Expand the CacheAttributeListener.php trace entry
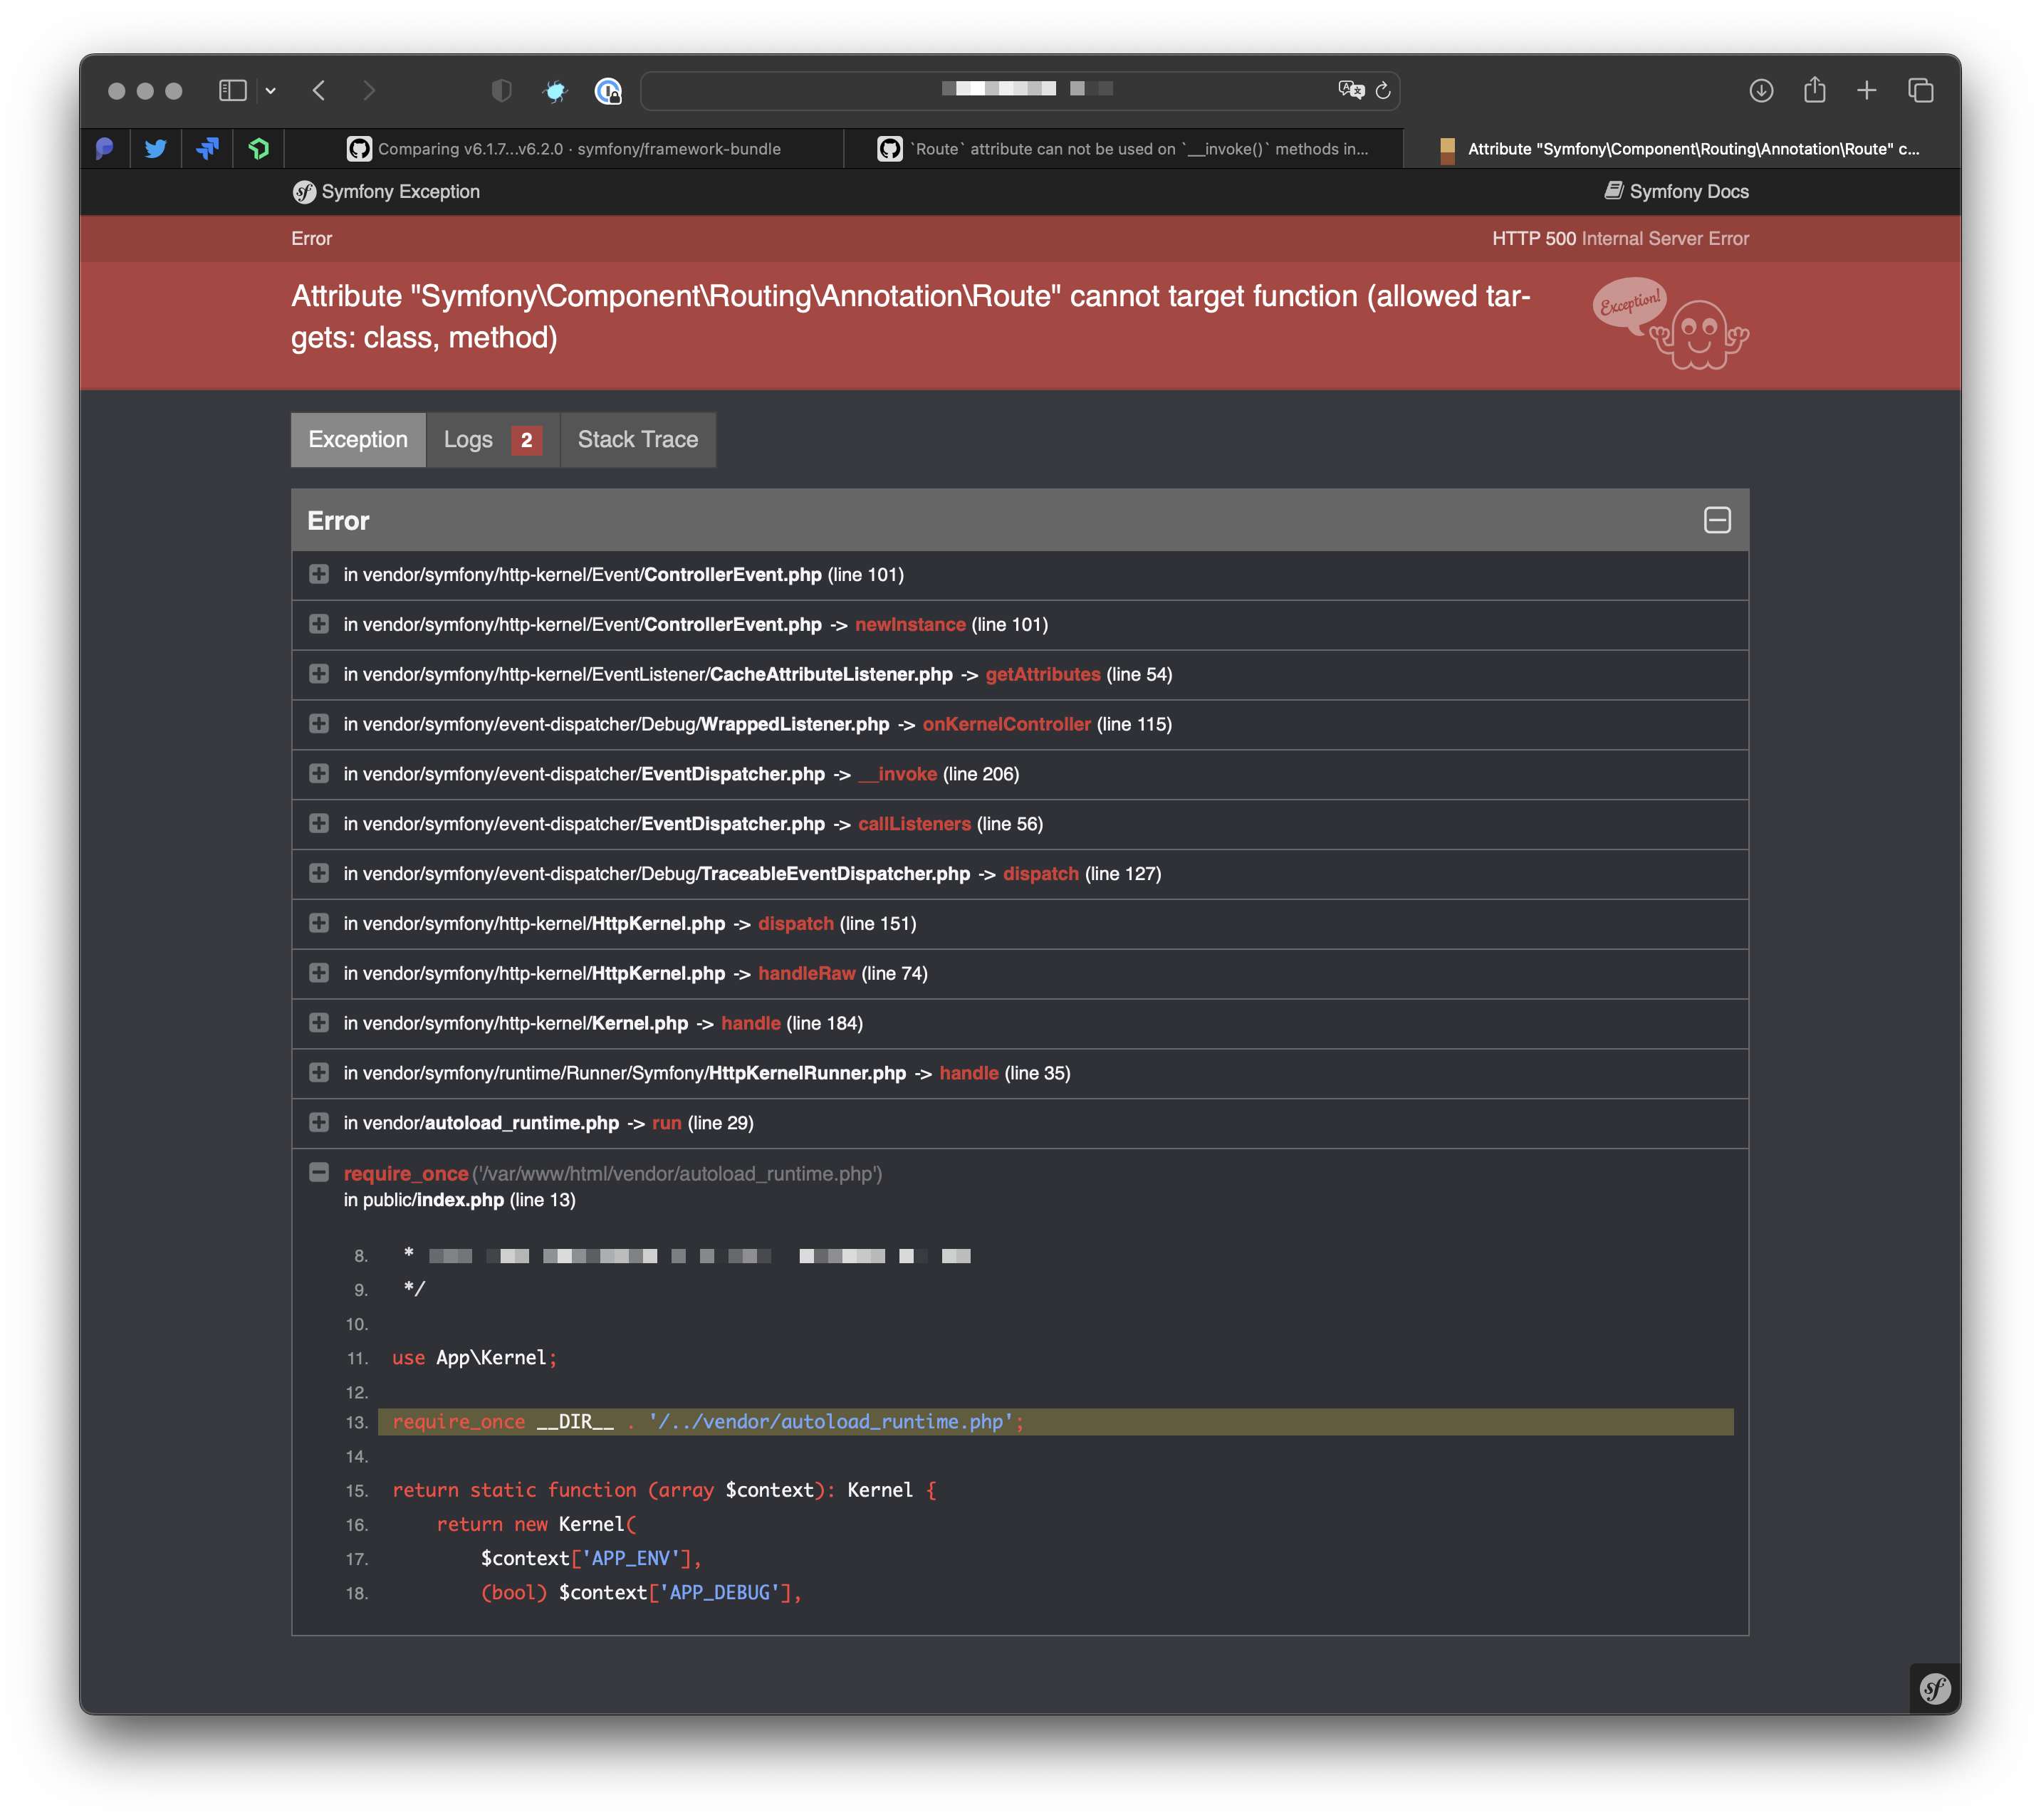2041x1820 pixels. pos(319,674)
